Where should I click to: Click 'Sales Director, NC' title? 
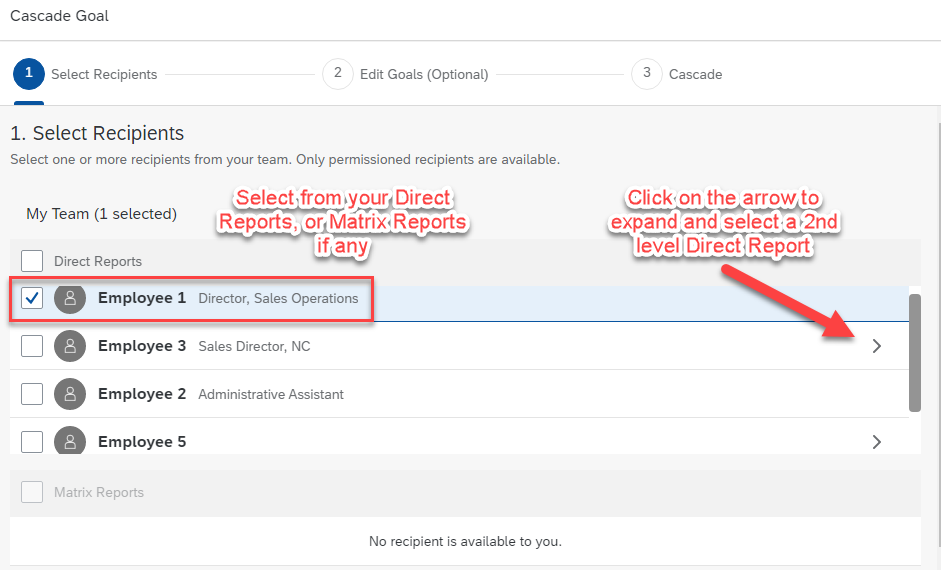[x=254, y=347]
